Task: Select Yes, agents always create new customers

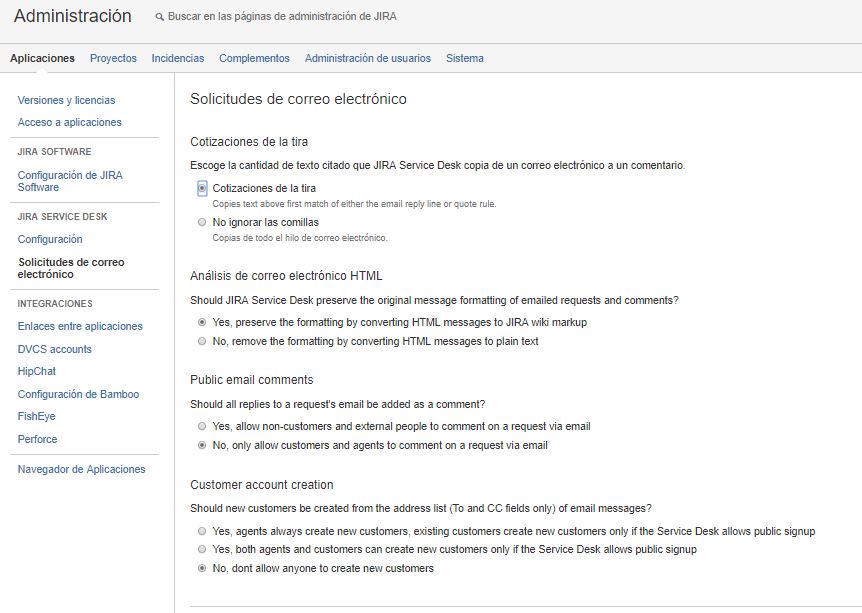Action: tap(202, 531)
